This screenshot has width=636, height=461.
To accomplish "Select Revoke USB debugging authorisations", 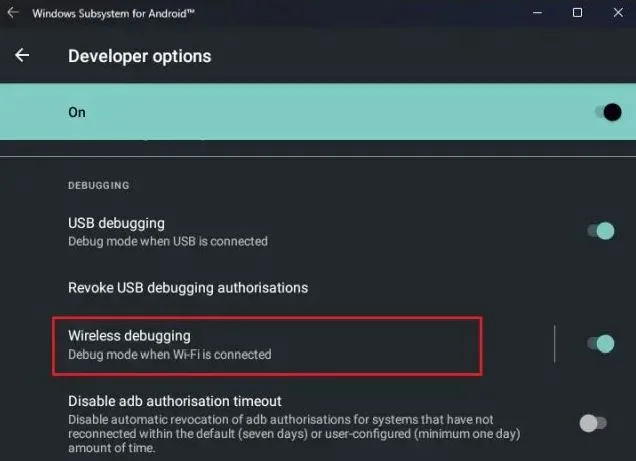I will [188, 288].
